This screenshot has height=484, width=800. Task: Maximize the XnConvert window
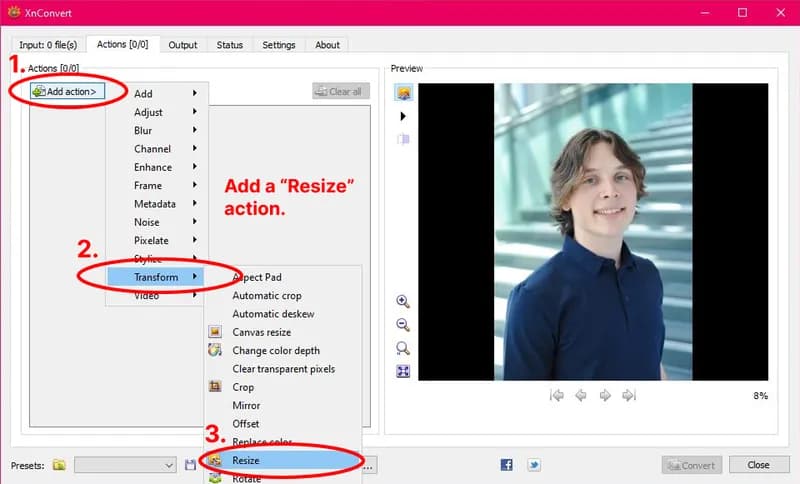click(742, 13)
